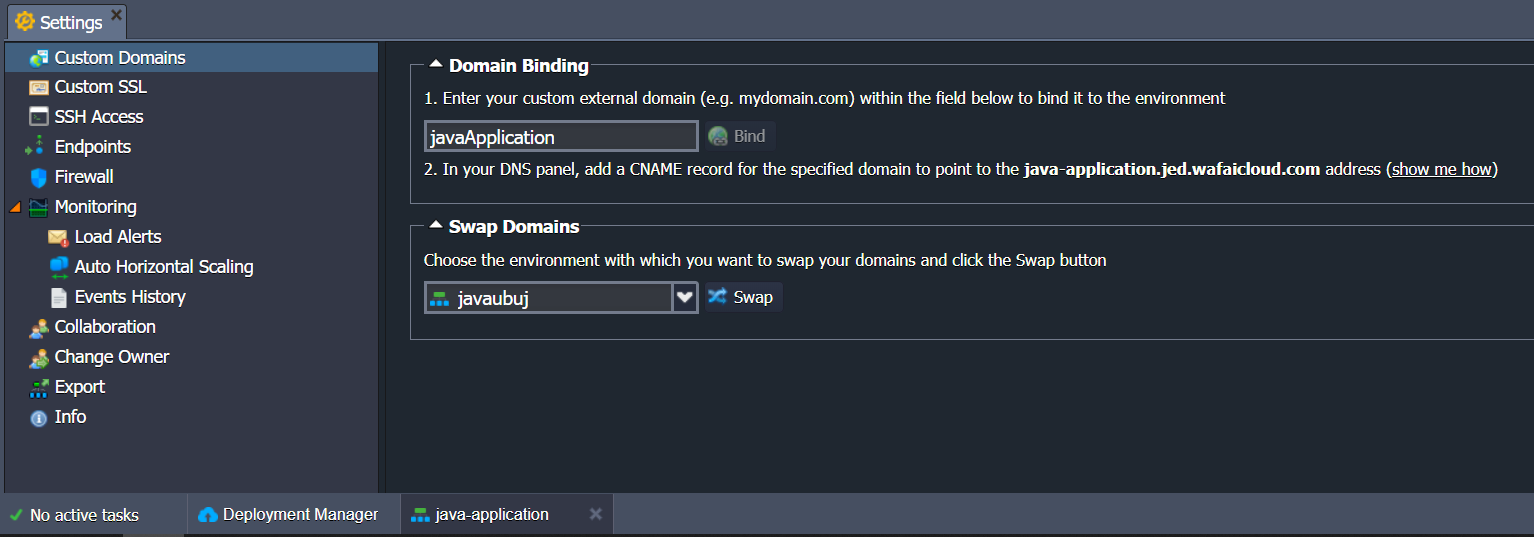Image resolution: width=1534 pixels, height=537 pixels.
Task: Open the javaubuj environment dropdown arrow
Action: (x=685, y=297)
